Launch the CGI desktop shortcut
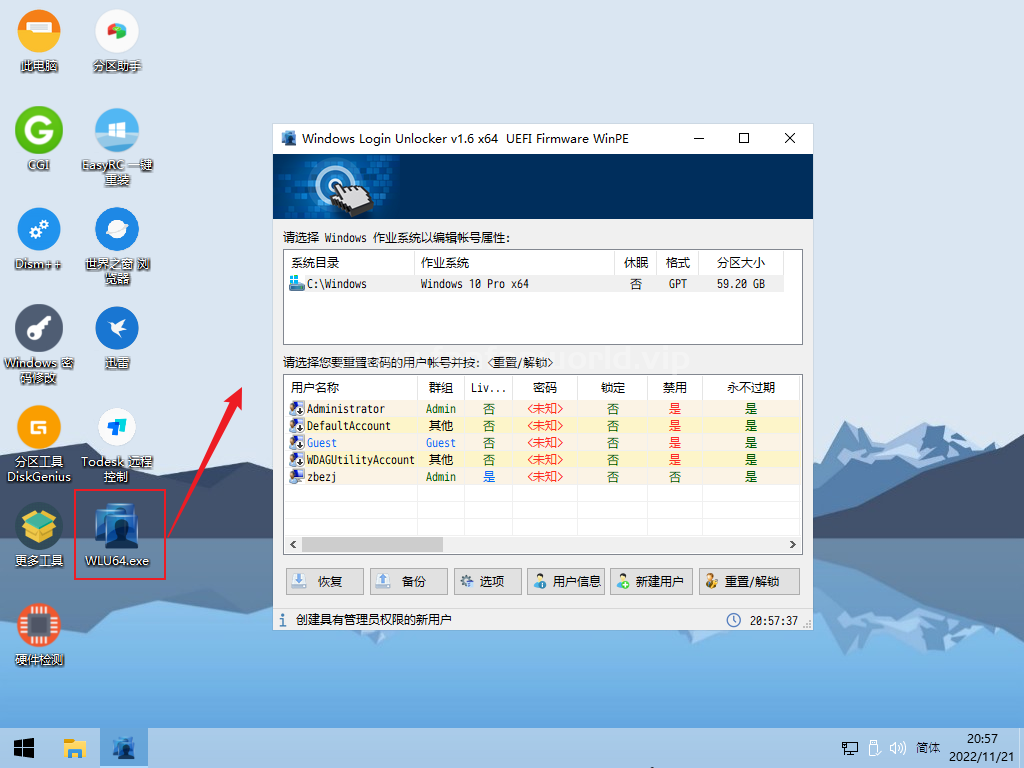Image resolution: width=1024 pixels, height=768 pixels. 39,132
